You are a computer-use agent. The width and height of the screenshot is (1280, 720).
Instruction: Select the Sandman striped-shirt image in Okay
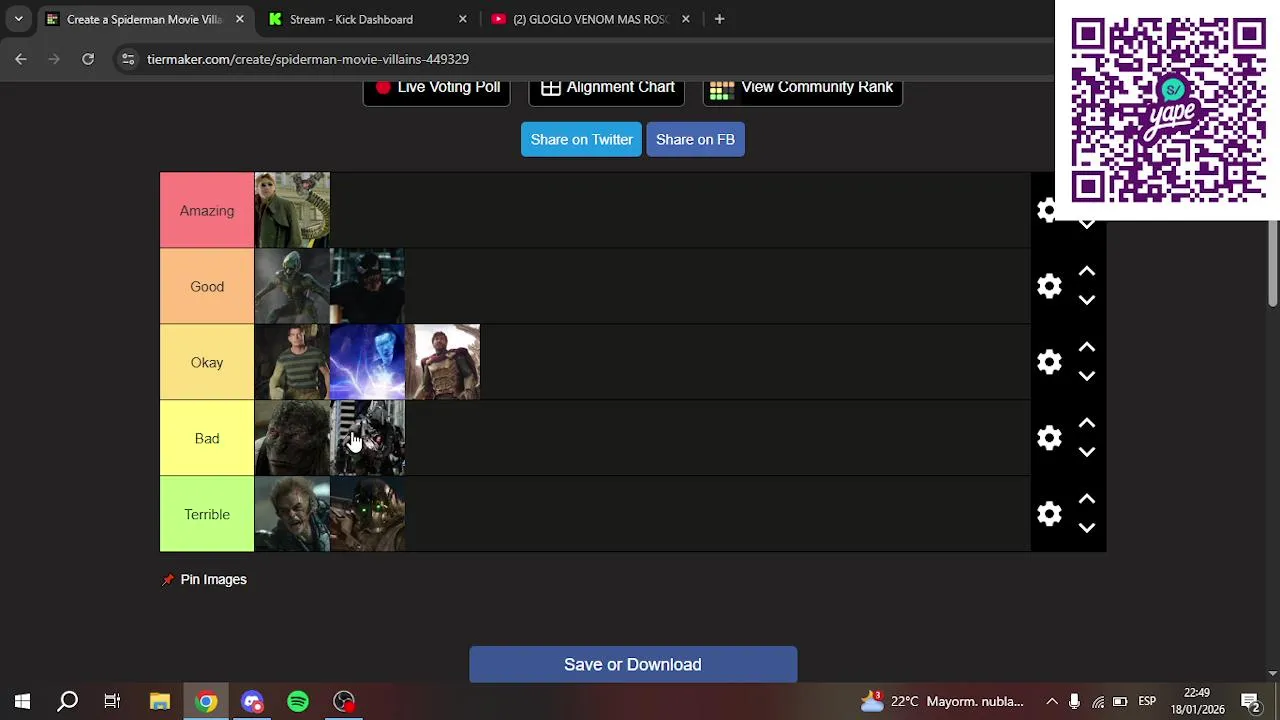pyautogui.click(x=292, y=362)
